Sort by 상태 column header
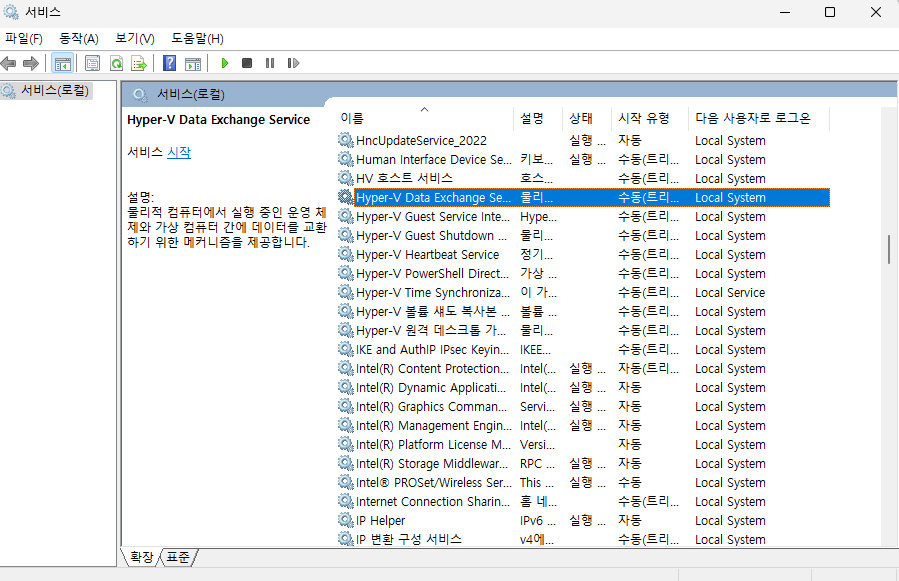This screenshot has width=899, height=581. 587,118
